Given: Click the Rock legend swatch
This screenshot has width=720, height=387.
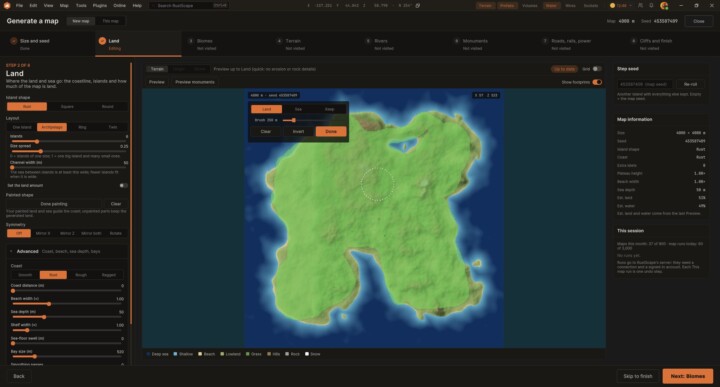Looking at the screenshot, I should pyautogui.click(x=287, y=354).
